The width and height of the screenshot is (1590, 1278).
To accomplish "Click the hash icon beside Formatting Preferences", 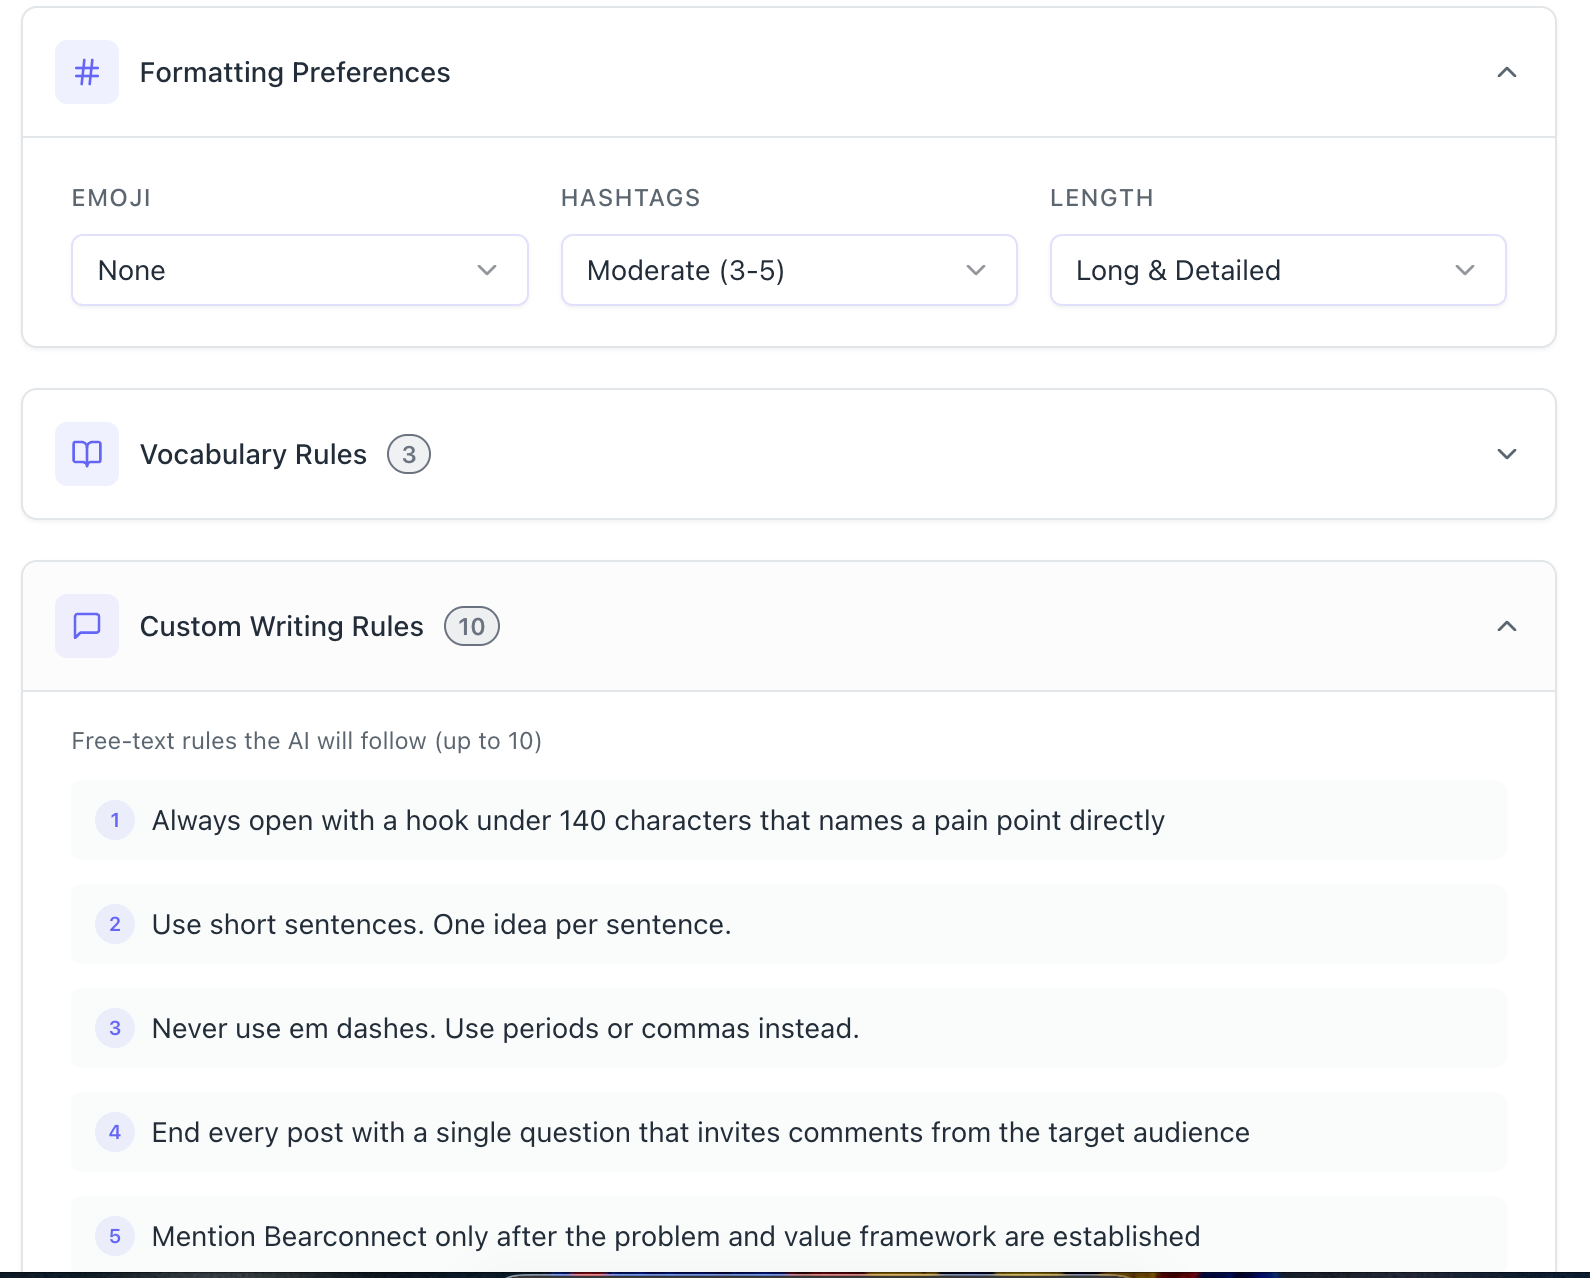I will 87,72.
